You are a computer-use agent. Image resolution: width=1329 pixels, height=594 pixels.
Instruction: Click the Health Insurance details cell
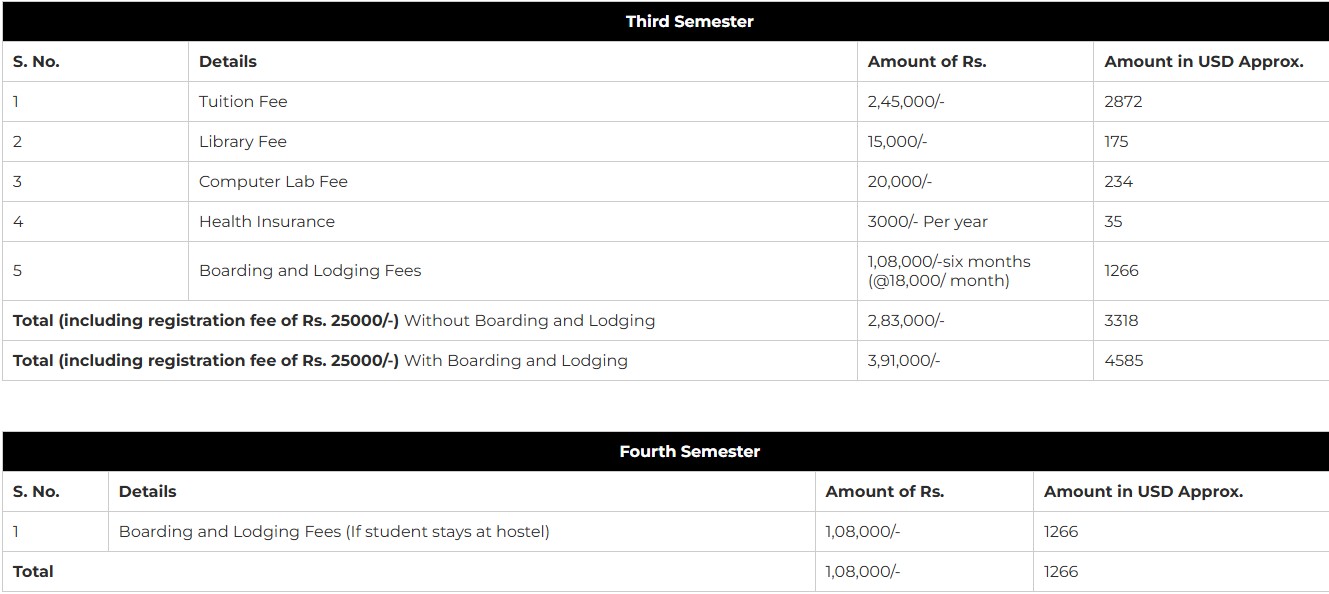[267, 221]
